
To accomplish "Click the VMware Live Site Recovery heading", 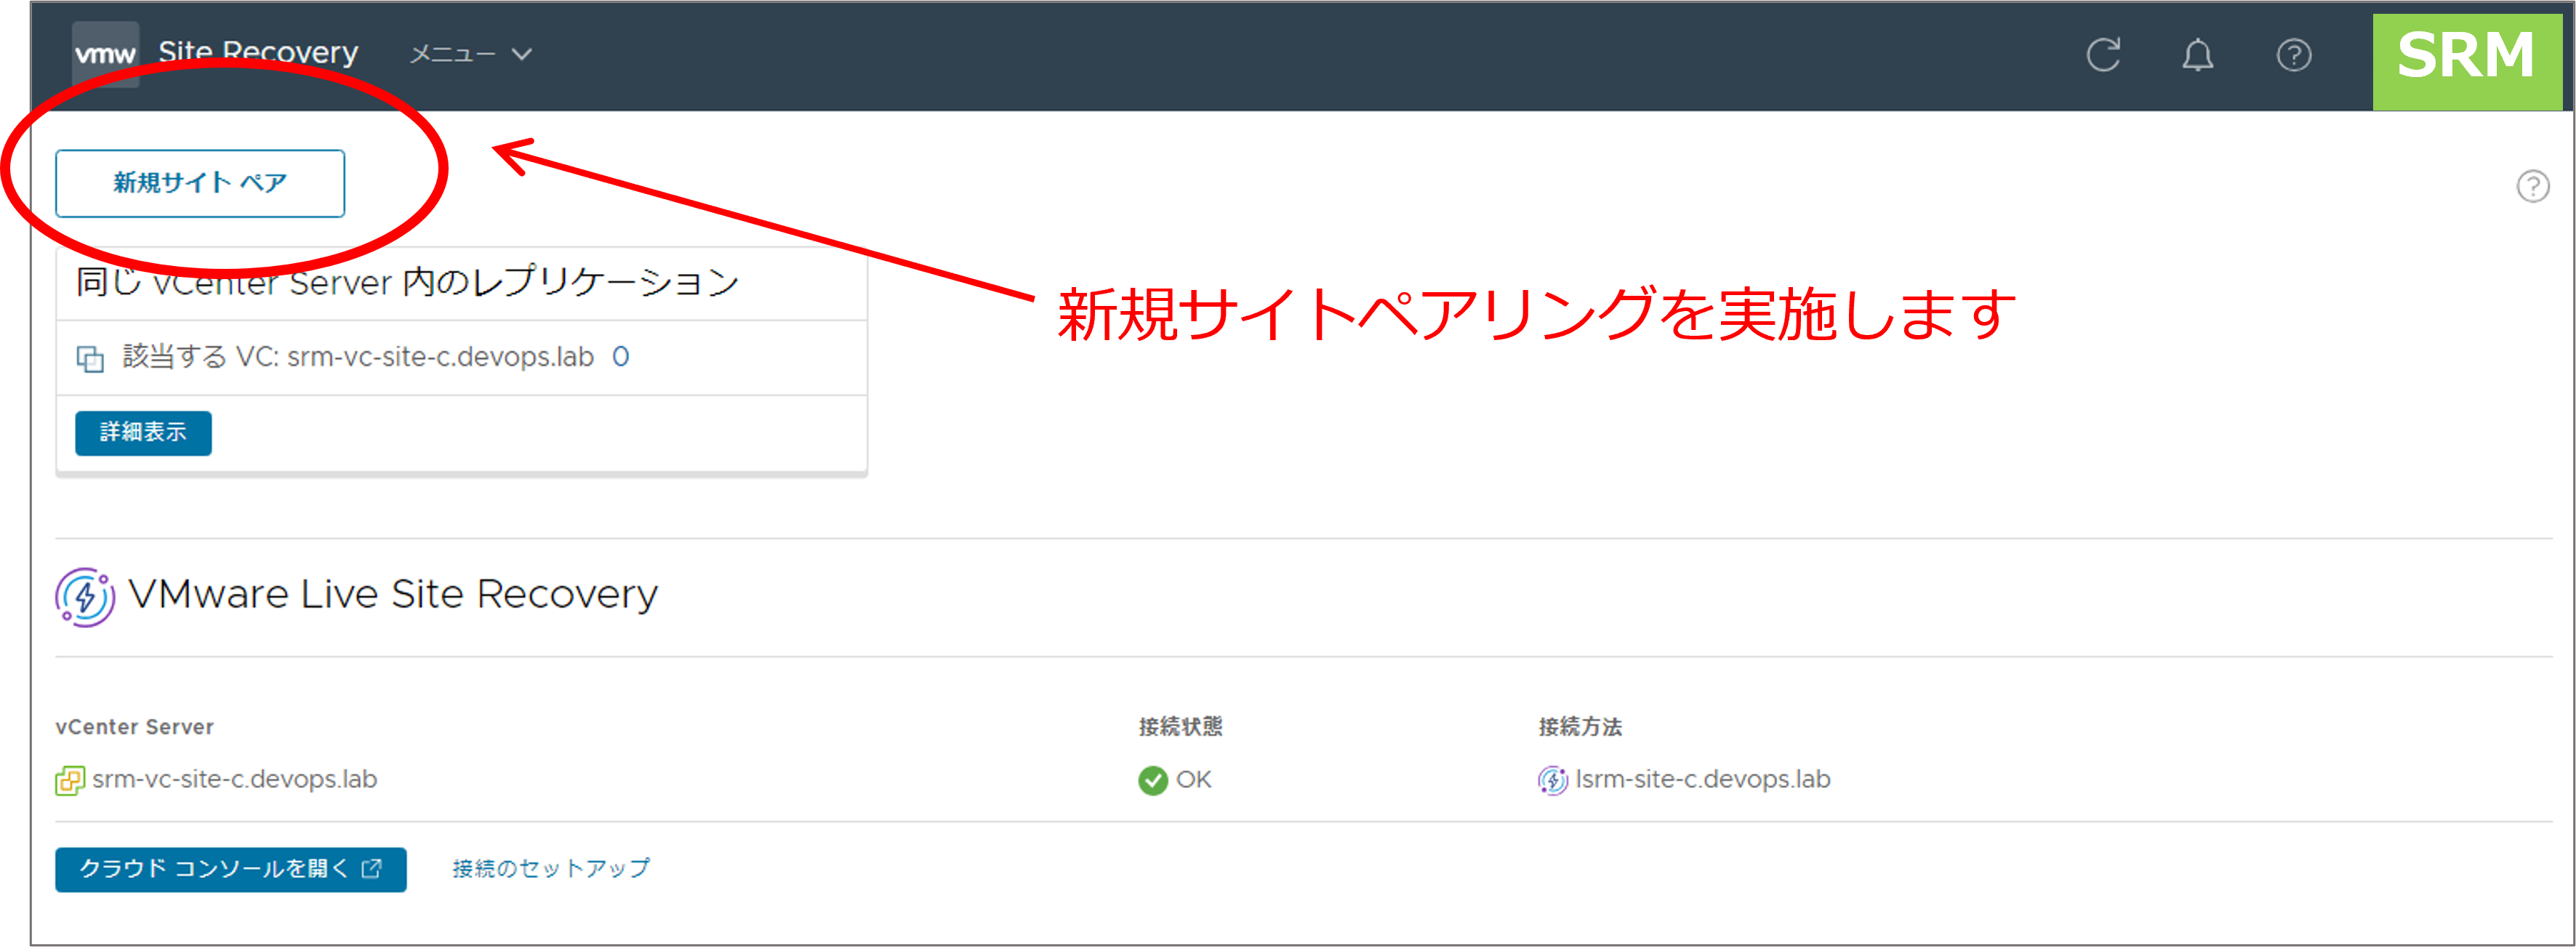I will [393, 594].
